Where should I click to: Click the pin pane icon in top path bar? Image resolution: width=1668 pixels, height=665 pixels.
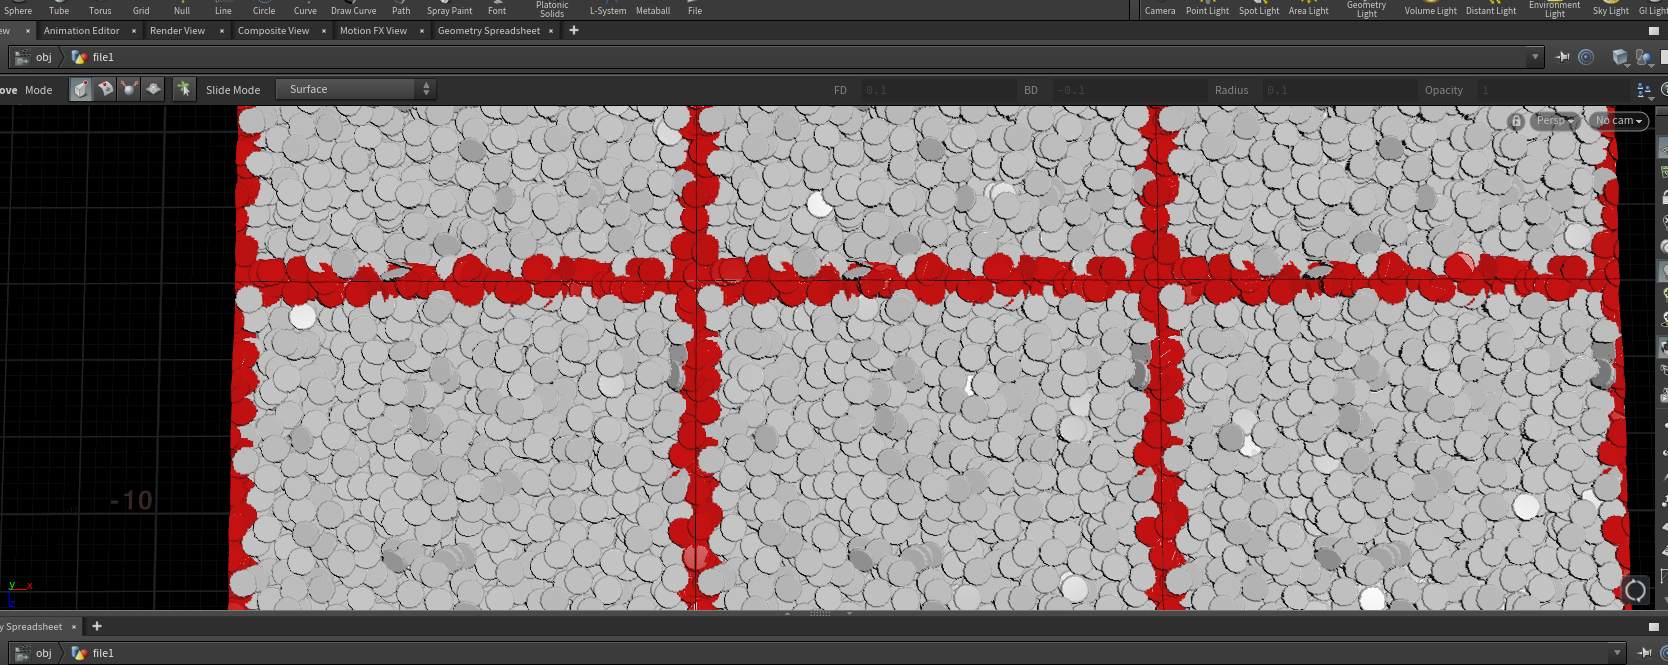coord(1563,57)
